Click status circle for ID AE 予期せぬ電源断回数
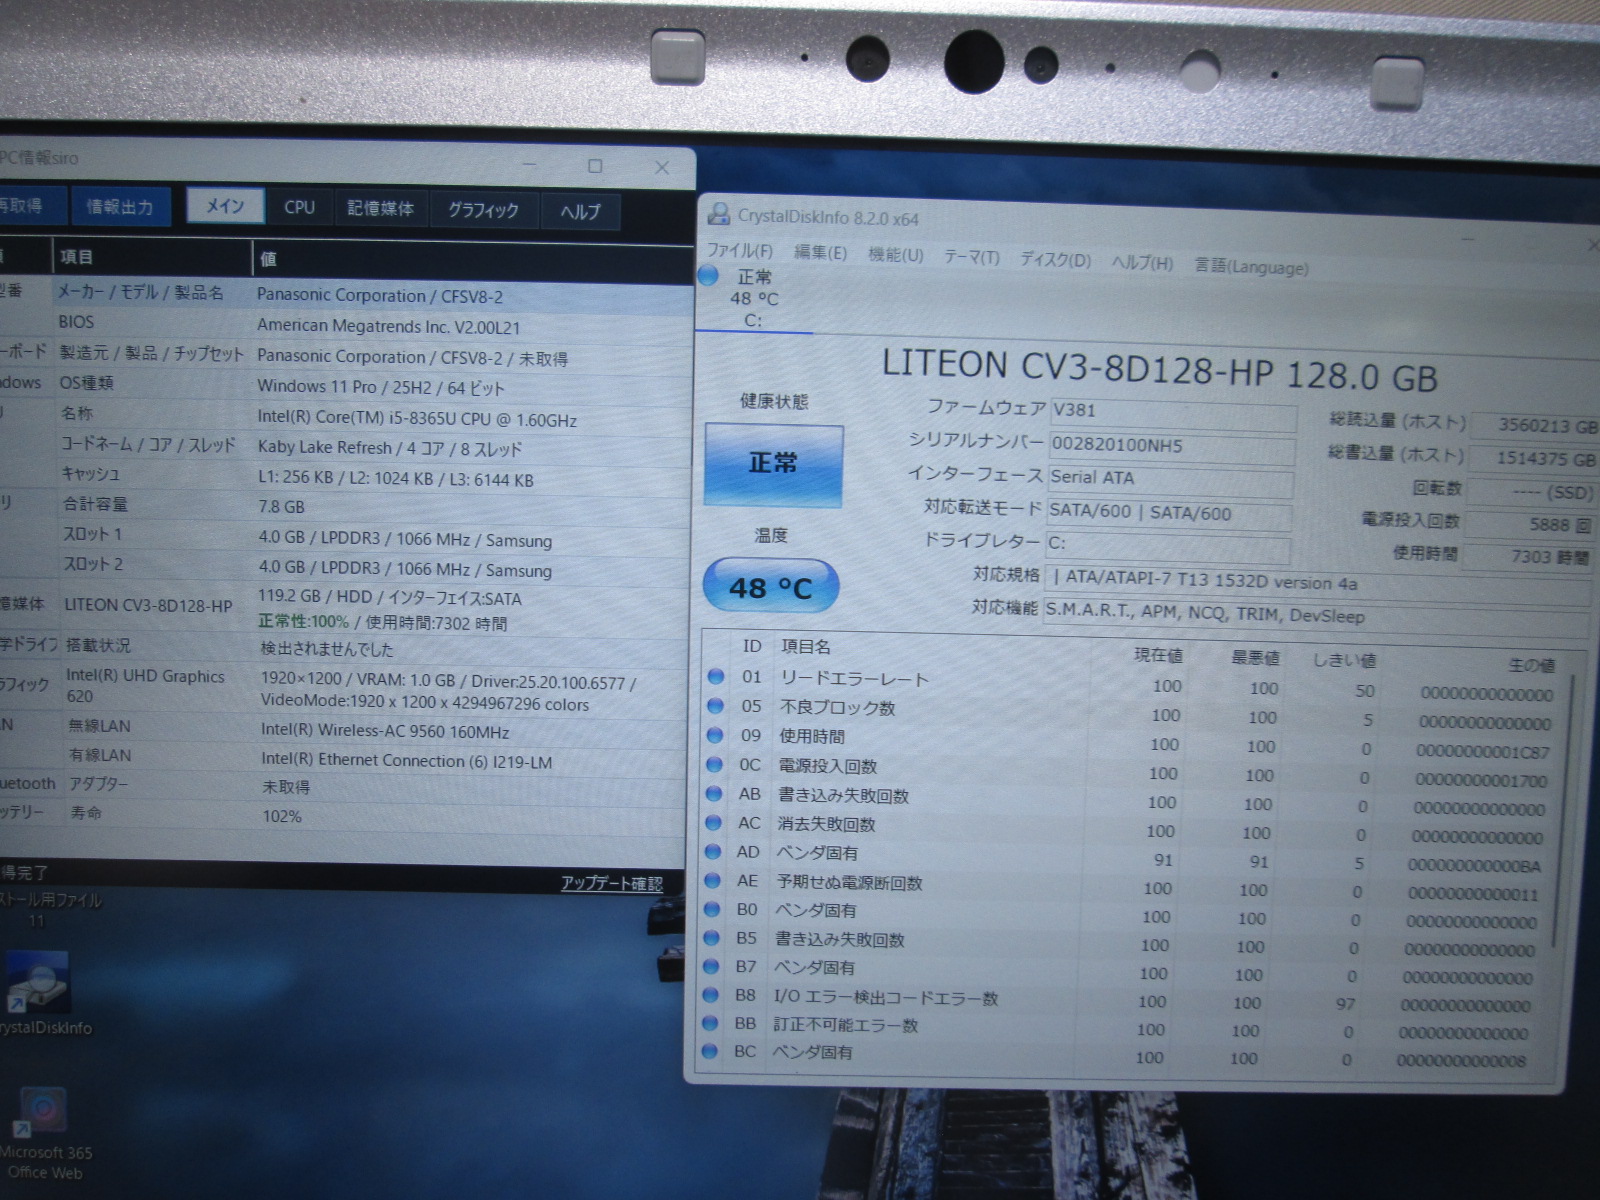The image size is (1600, 1200). 713,880
